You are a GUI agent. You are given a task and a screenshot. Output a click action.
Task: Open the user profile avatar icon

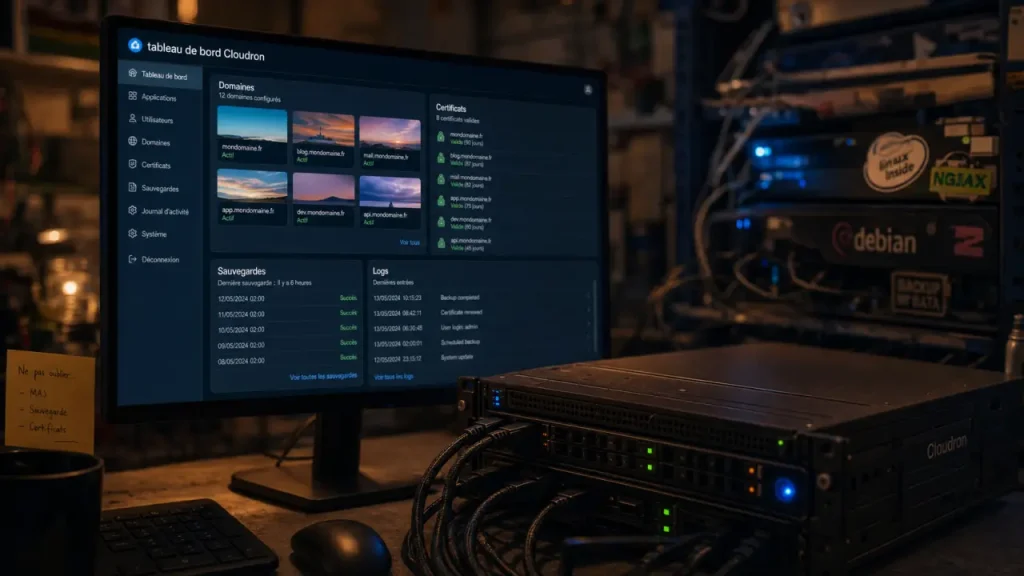pyautogui.click(x=588, y=89)
